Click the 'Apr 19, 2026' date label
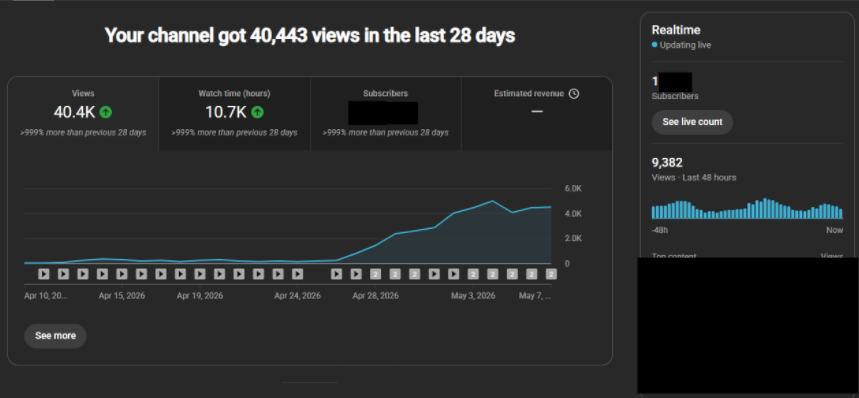Viewport: 859px width, 398px height. coord(200,296)
